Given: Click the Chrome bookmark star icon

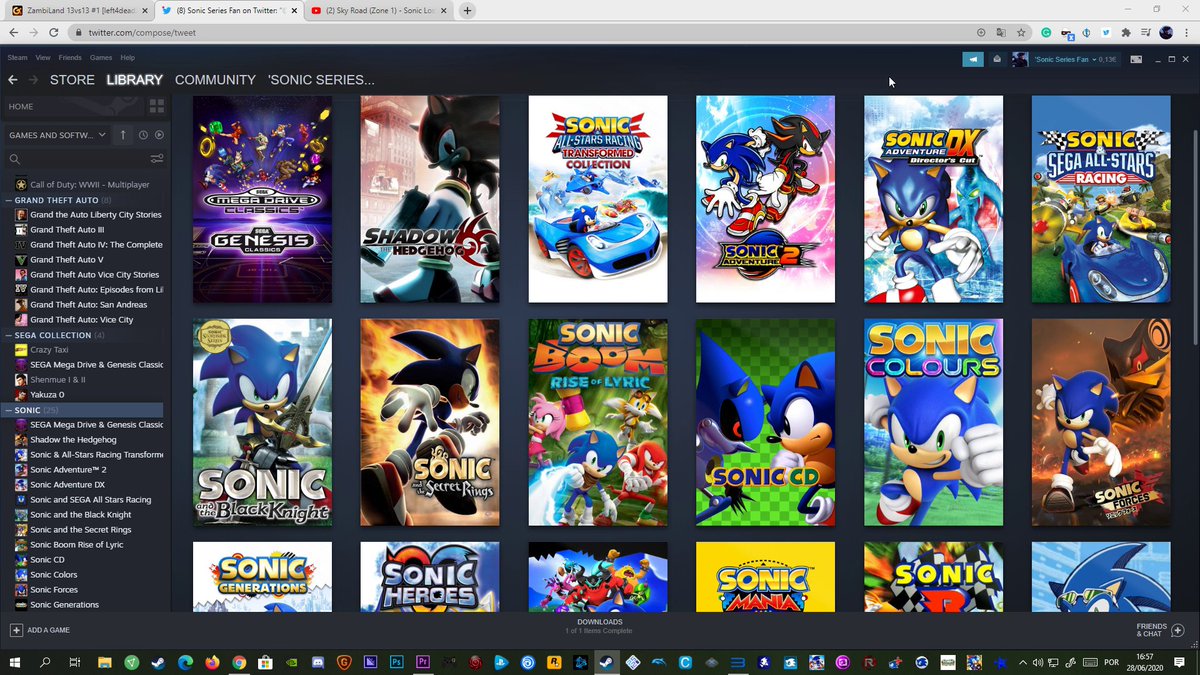Looking at the screenshot, I should point(1021,33).
